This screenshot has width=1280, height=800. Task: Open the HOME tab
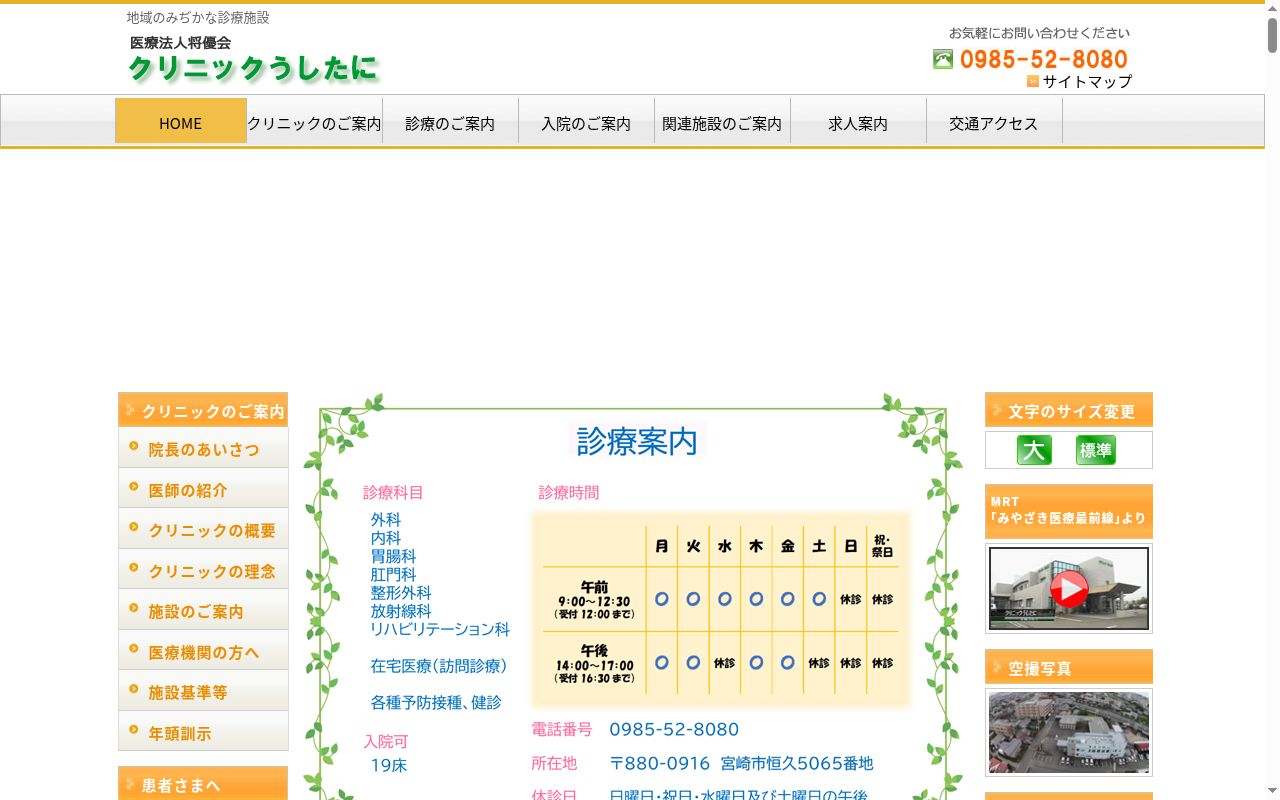pos(181,121)
